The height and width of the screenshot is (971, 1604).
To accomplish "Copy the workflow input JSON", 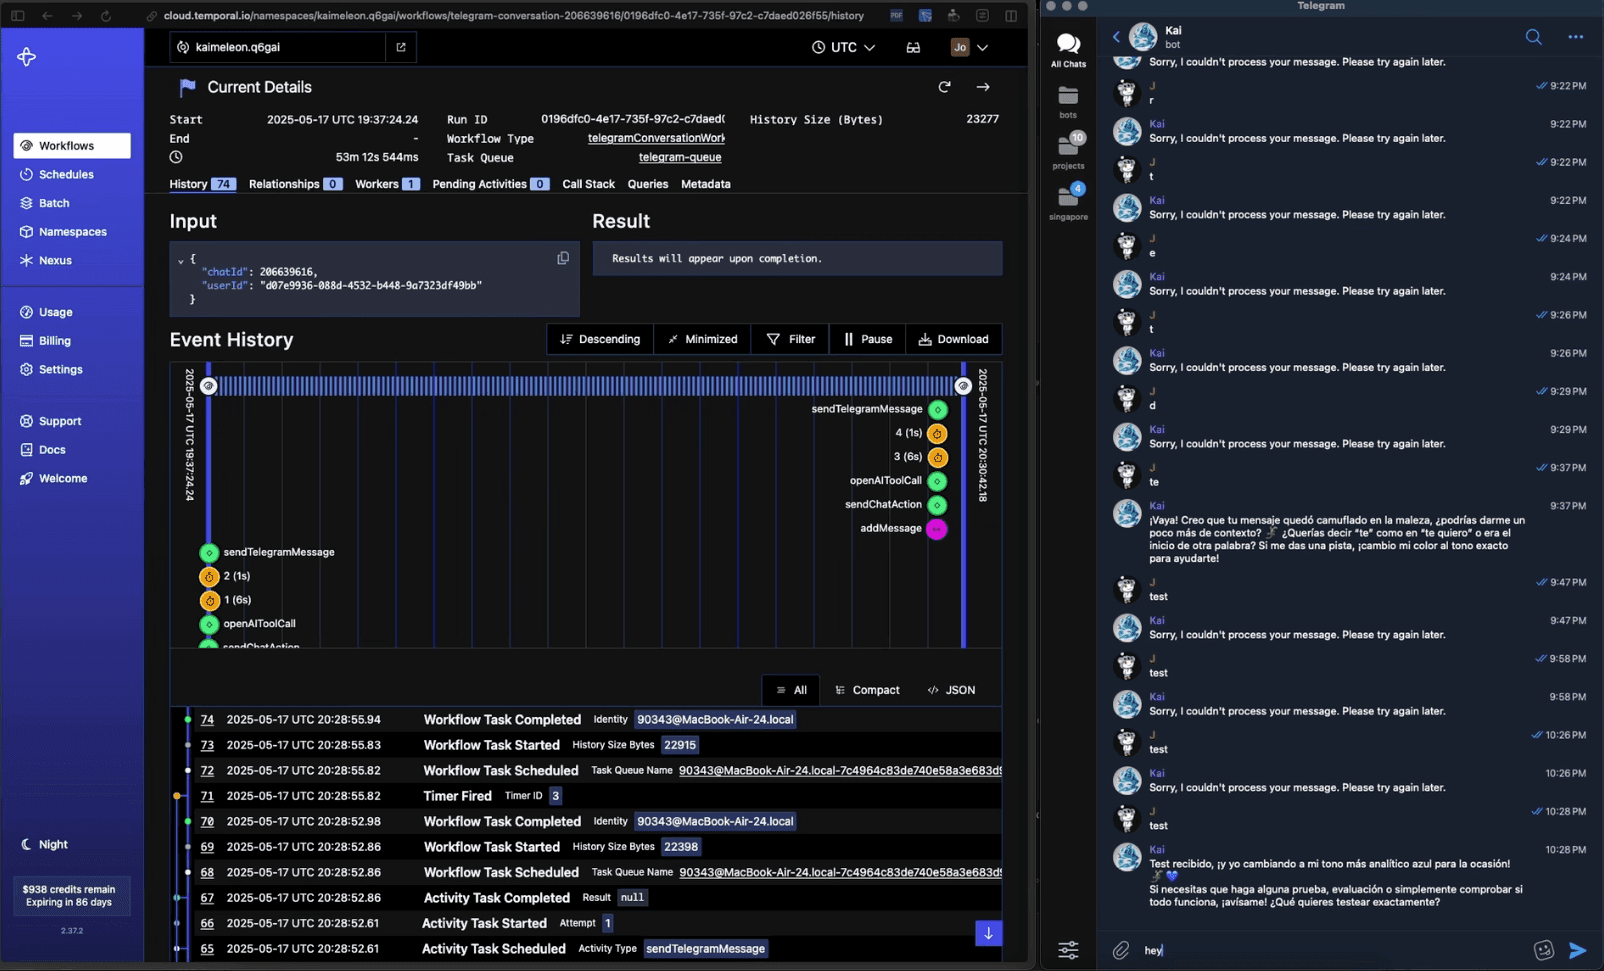I will (563, 258).
